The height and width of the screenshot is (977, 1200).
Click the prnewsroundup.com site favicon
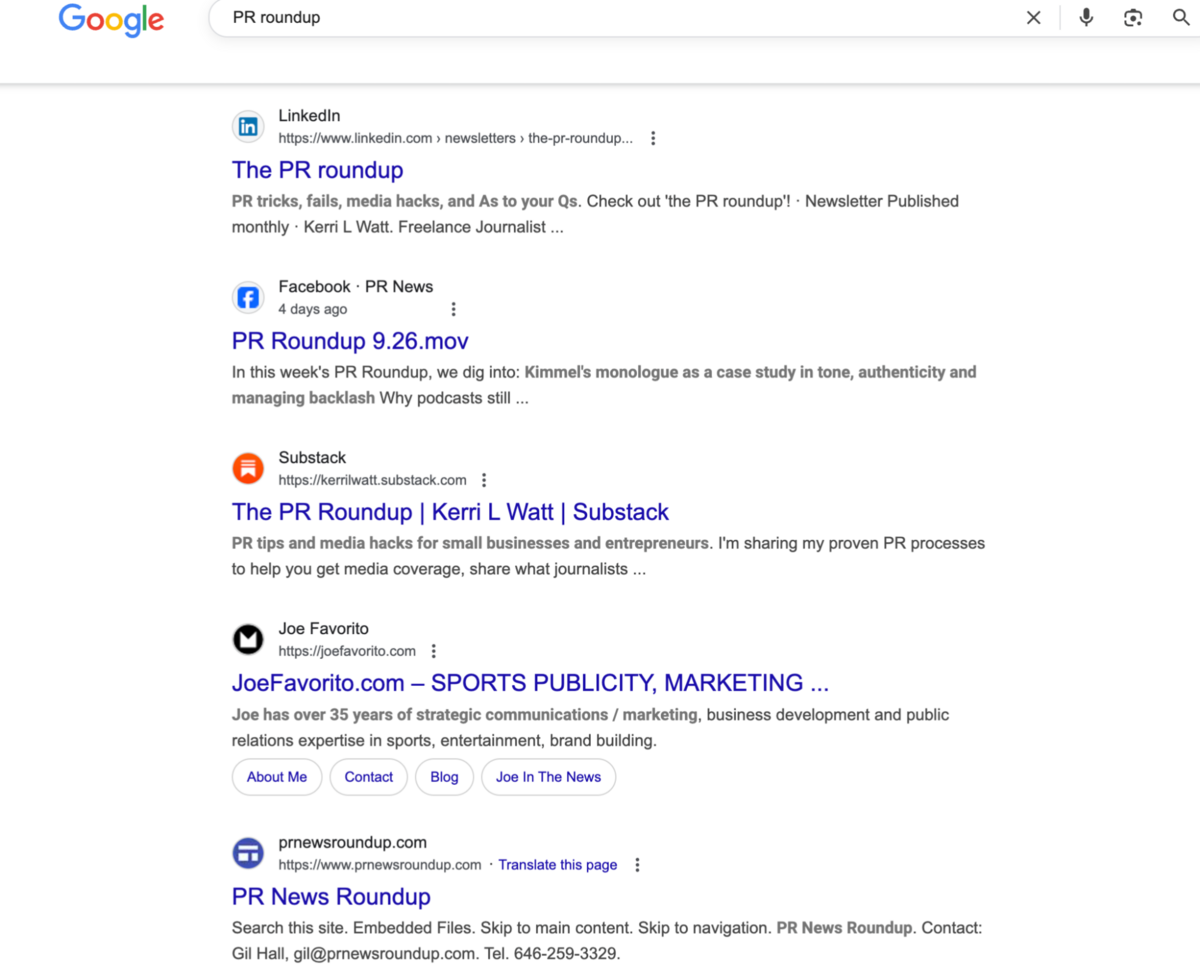(248, 853)
